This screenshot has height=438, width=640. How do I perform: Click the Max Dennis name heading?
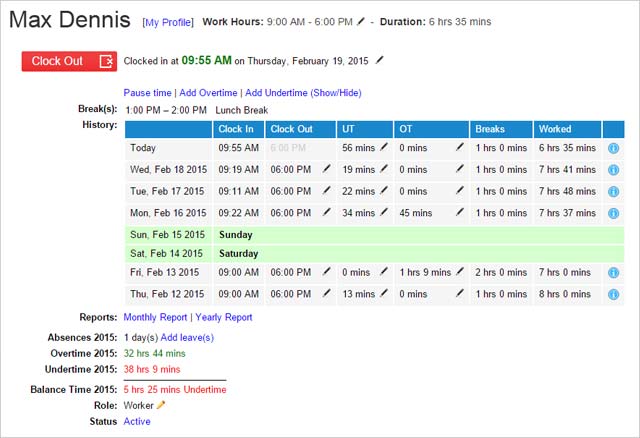pyautogui.click(x=70, y=20)
